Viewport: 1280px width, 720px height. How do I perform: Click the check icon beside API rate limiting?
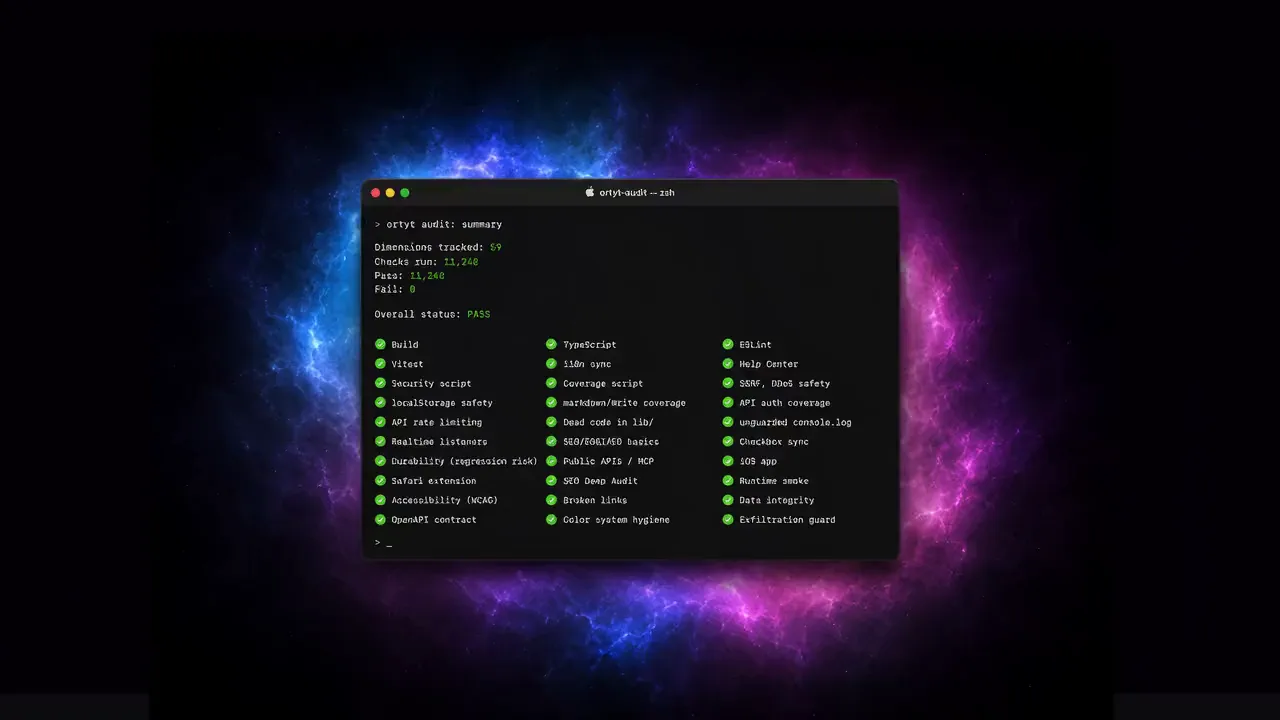coord(380,422)
